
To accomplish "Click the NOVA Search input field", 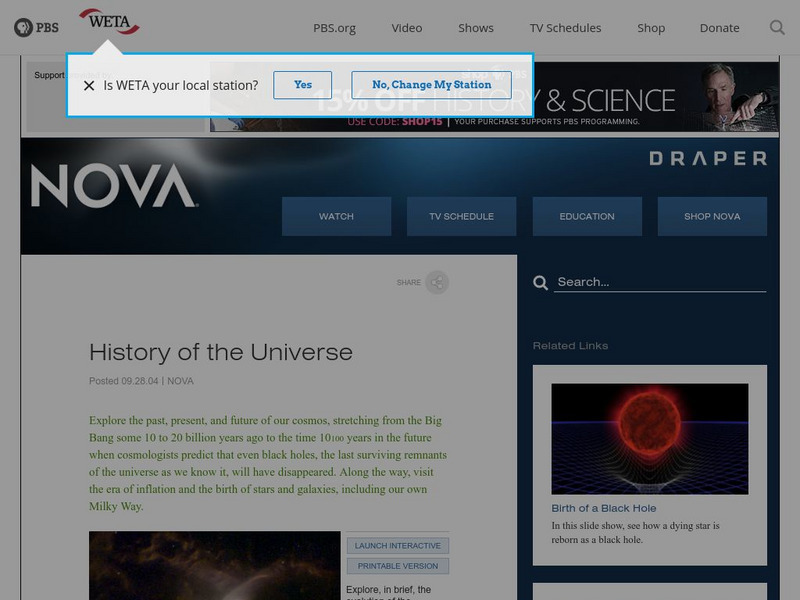I will pyautogui.click(x=660, y=282).
